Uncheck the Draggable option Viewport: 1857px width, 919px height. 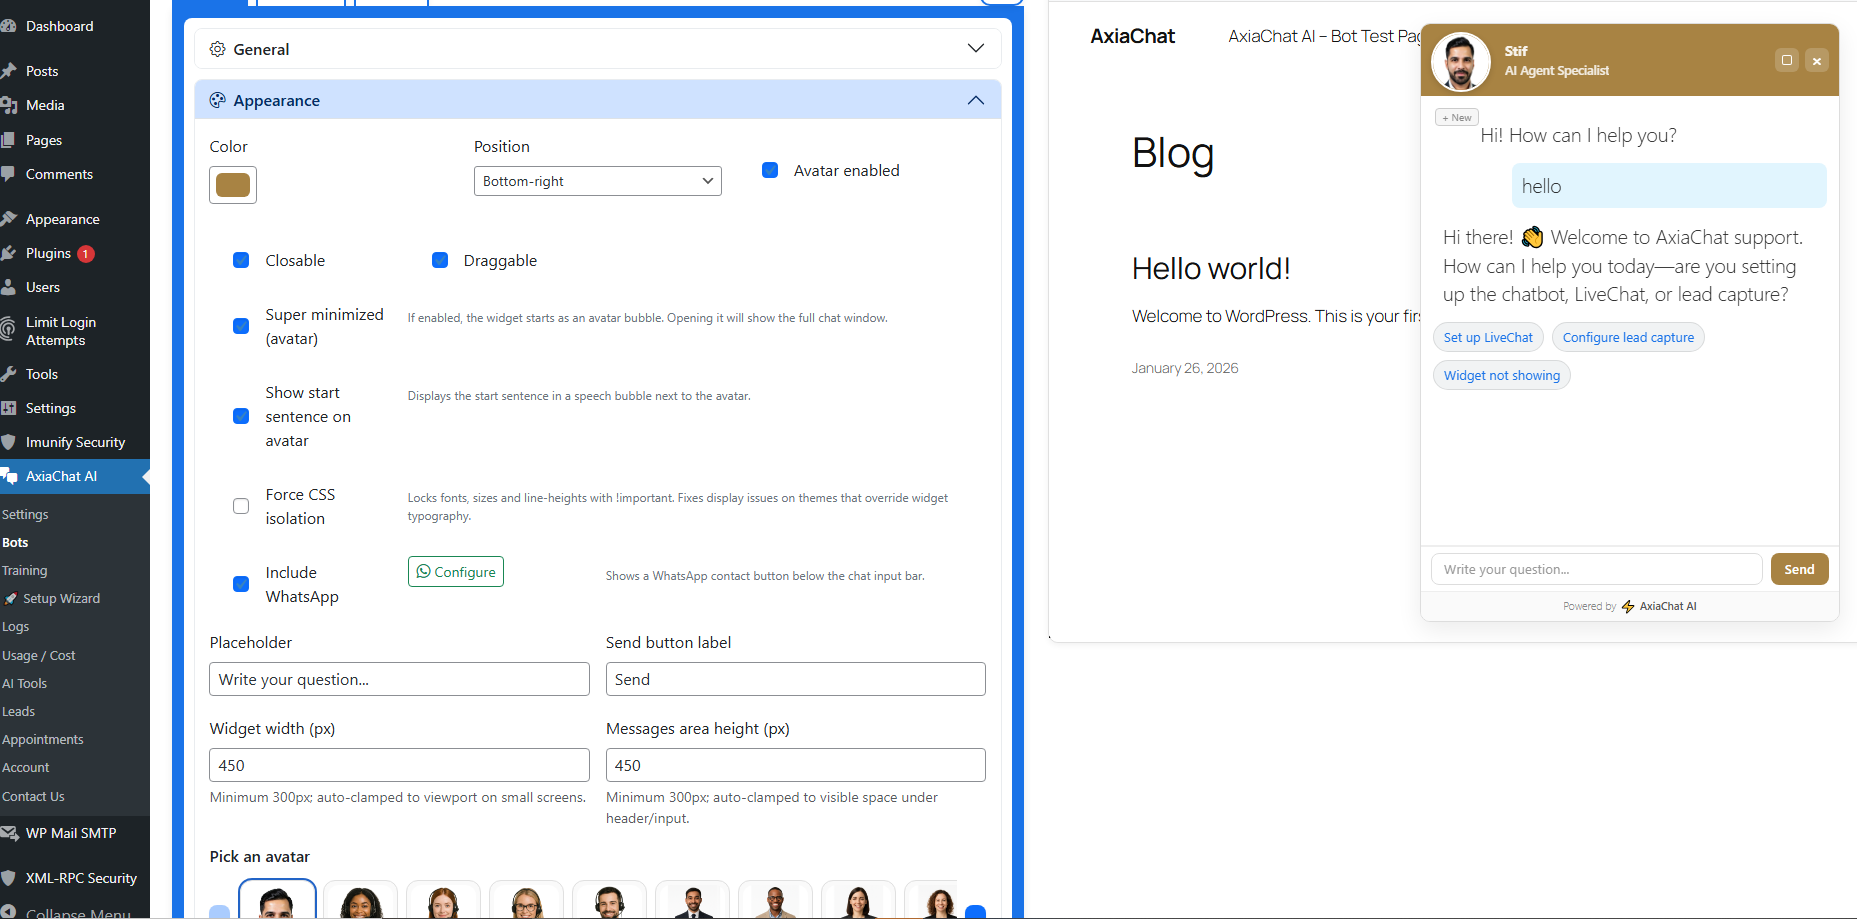point(440,260)
